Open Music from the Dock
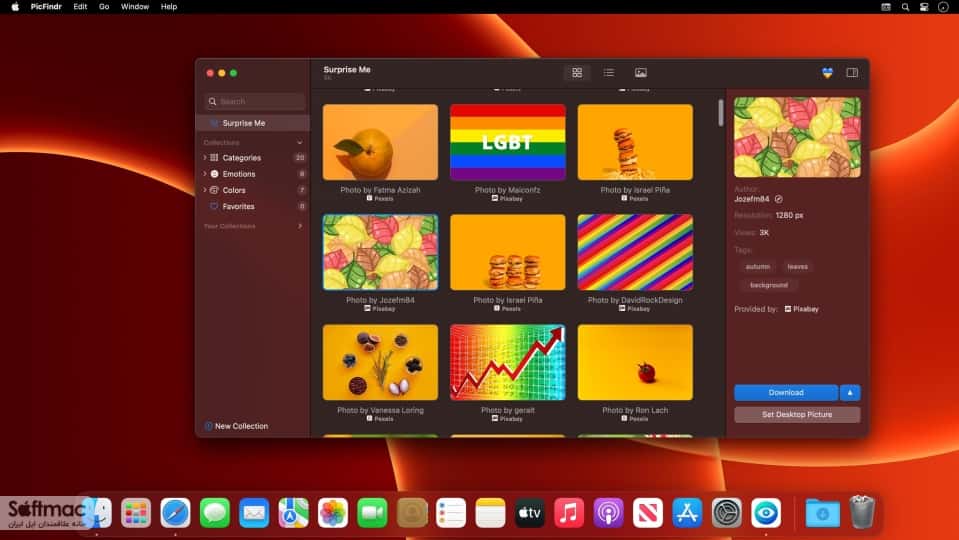 pyautogui.click(x=569, y=512)
